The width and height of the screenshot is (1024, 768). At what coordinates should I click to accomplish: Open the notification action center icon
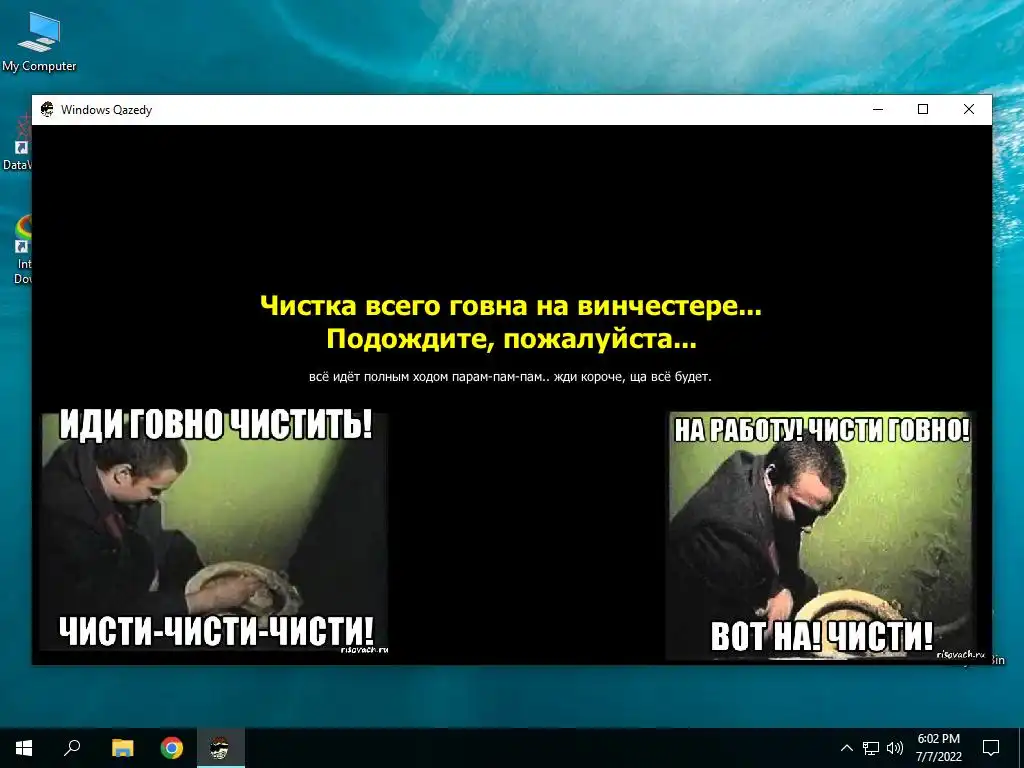[991, 748]
